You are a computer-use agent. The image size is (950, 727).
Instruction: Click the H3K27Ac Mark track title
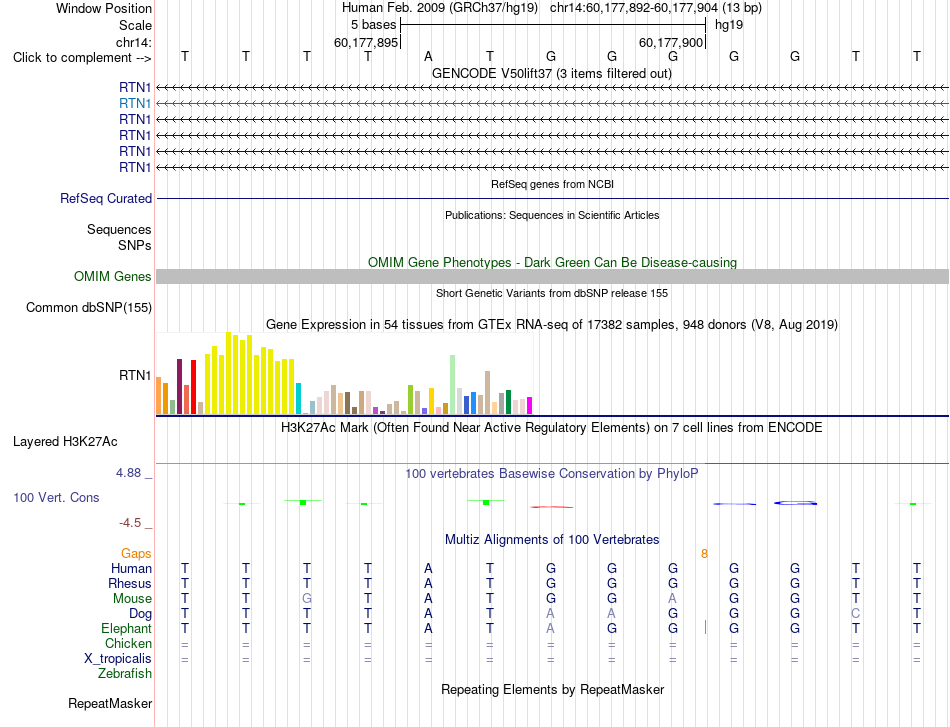(x=552, y=427)
